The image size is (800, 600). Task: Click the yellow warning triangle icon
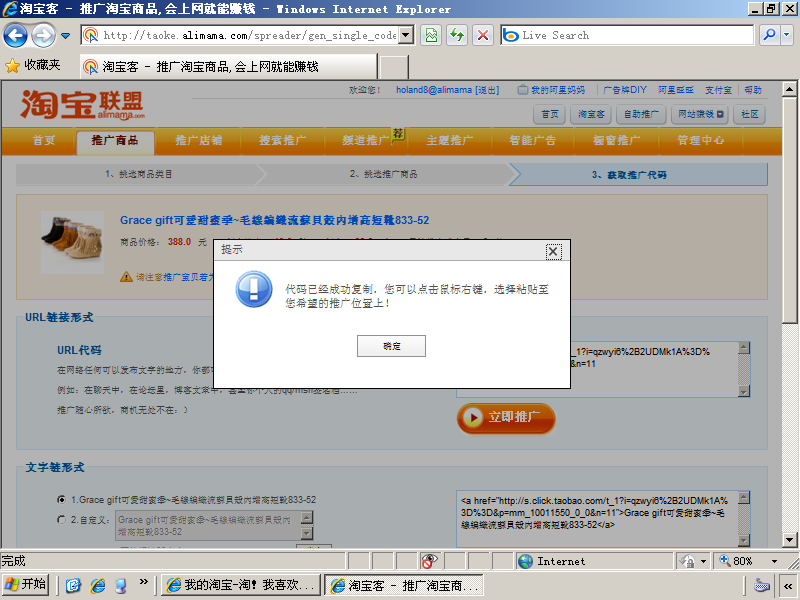click(x=126, y=277)
